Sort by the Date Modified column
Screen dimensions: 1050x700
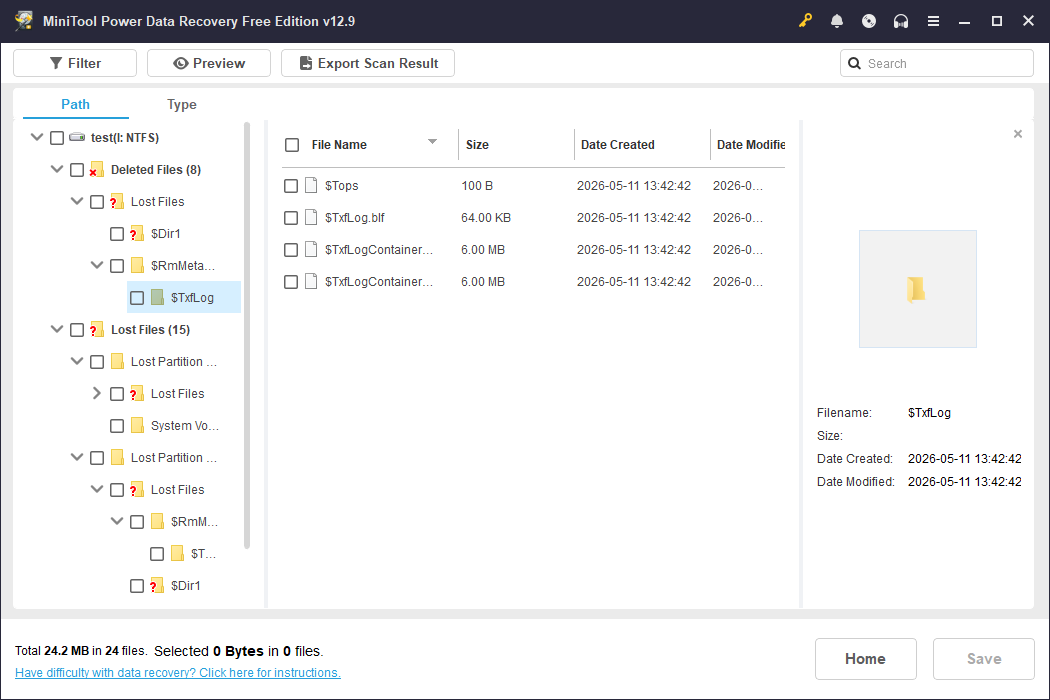(x=751, y=145)
